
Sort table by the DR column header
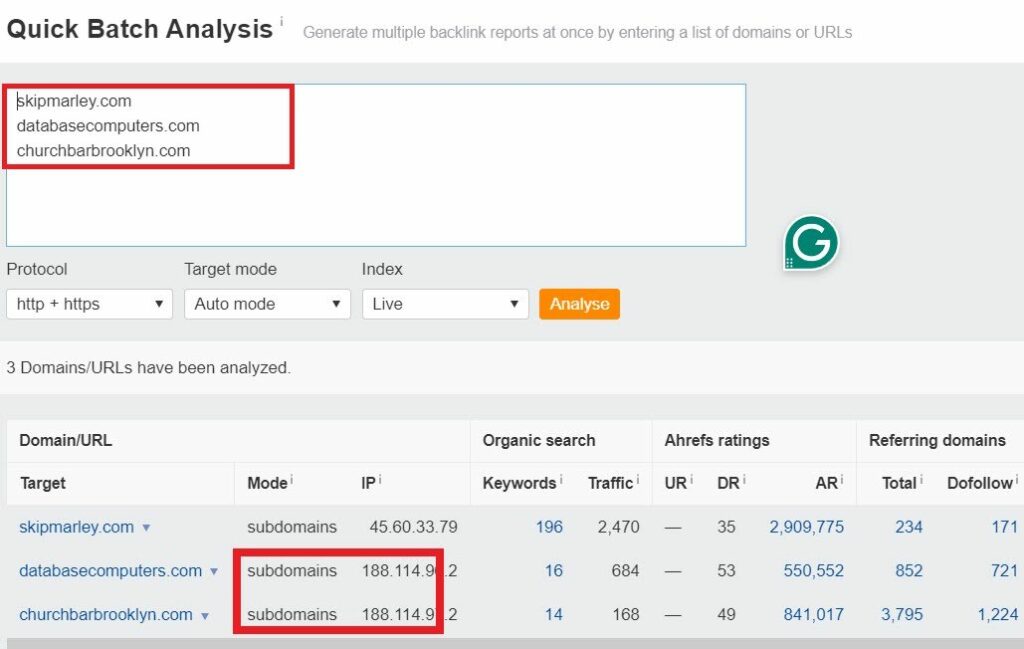[x=728, y=483]
